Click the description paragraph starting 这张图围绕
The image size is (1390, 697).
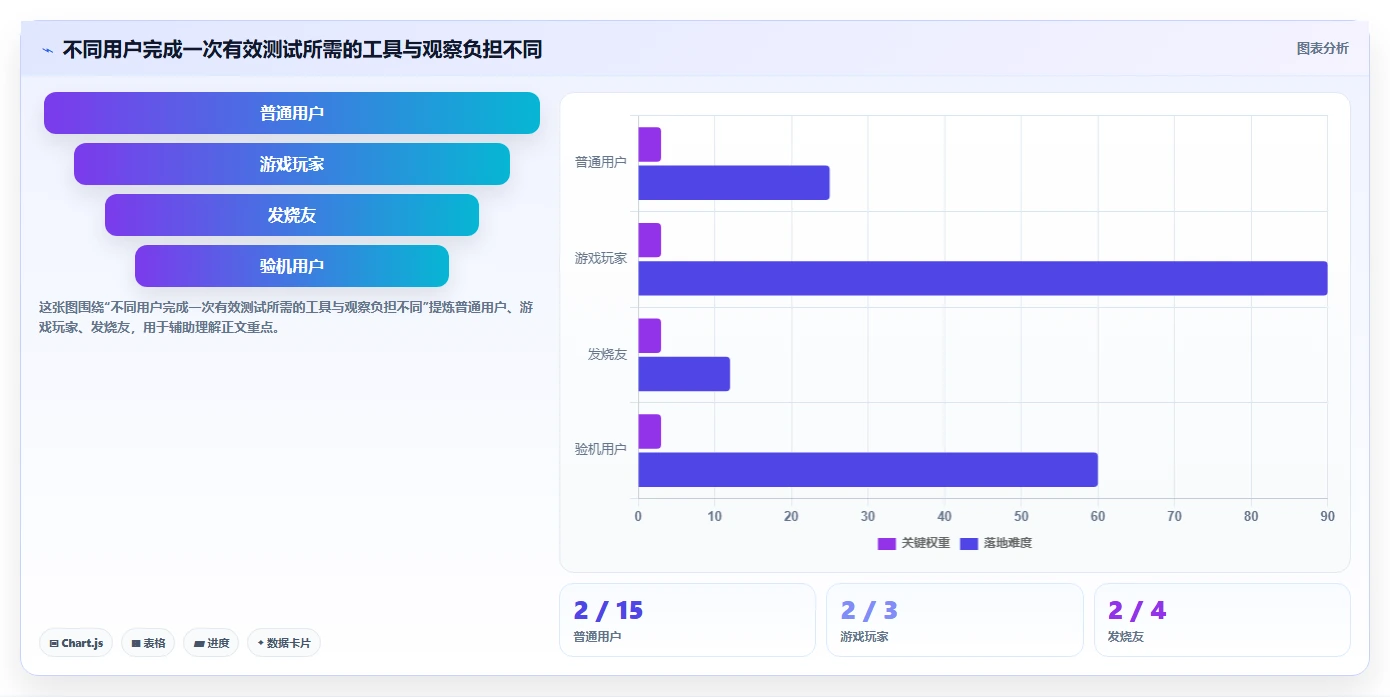286,317
